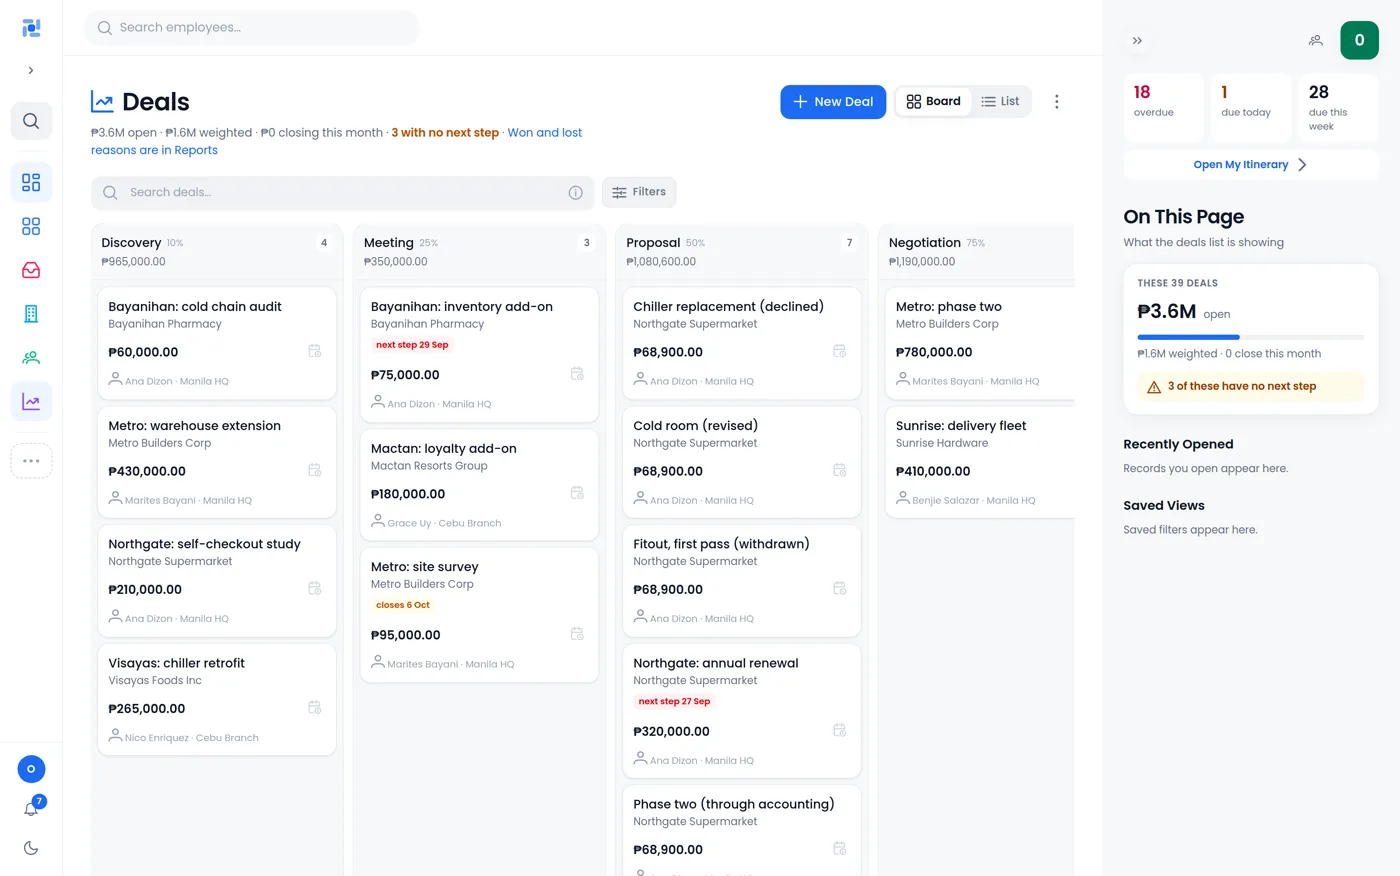
Task: Click the calendar icon on Northgate: self-checkout study
Action: click(x=314, y=588)
